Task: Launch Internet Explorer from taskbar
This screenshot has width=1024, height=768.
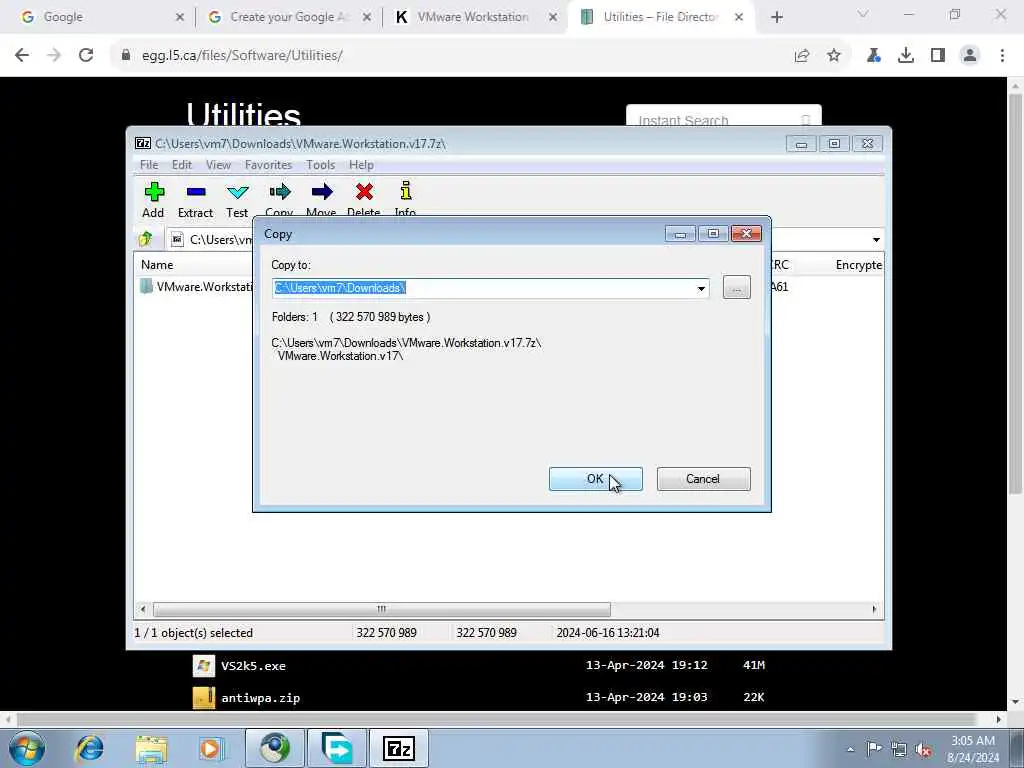Action: pos(89,748)
